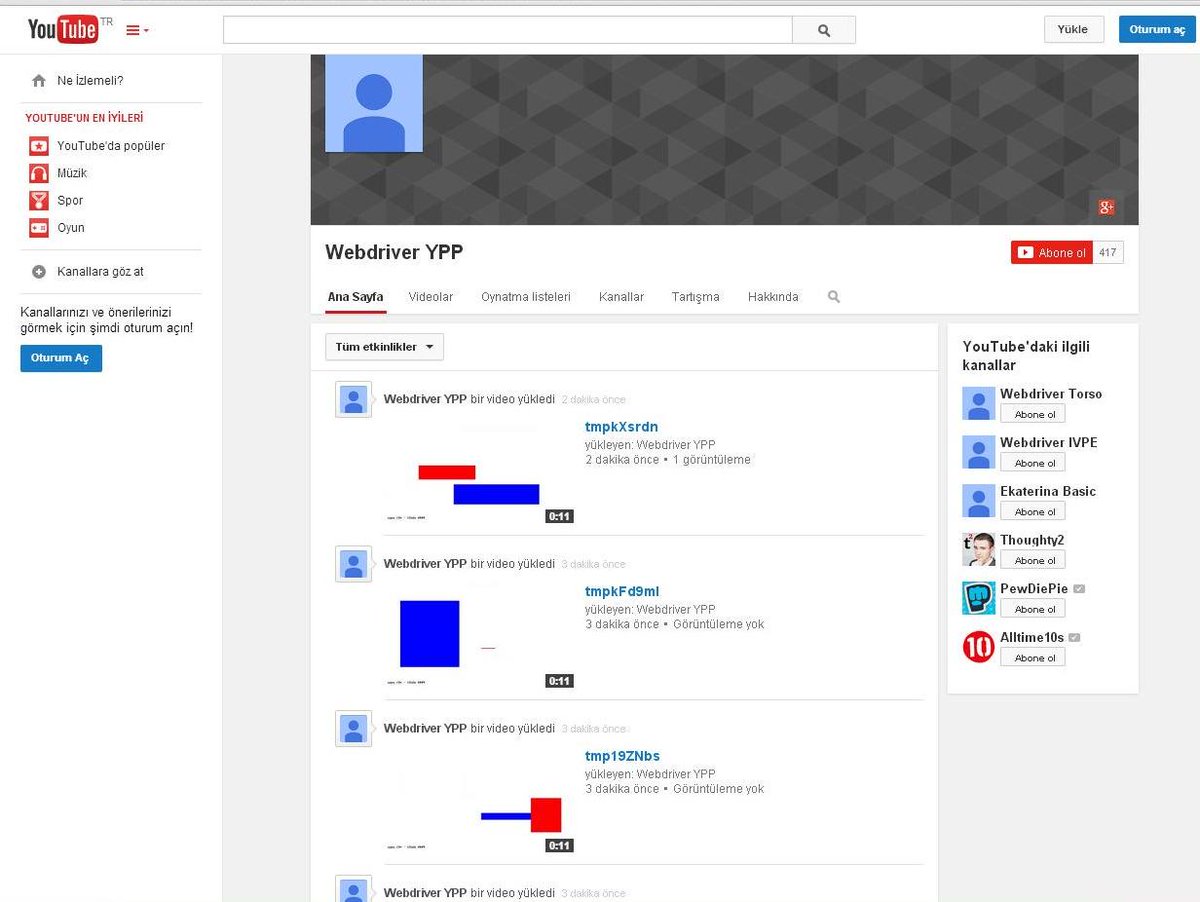
Task: Click Webdriver YPP name in first feed entry
Action: (425, 399)
